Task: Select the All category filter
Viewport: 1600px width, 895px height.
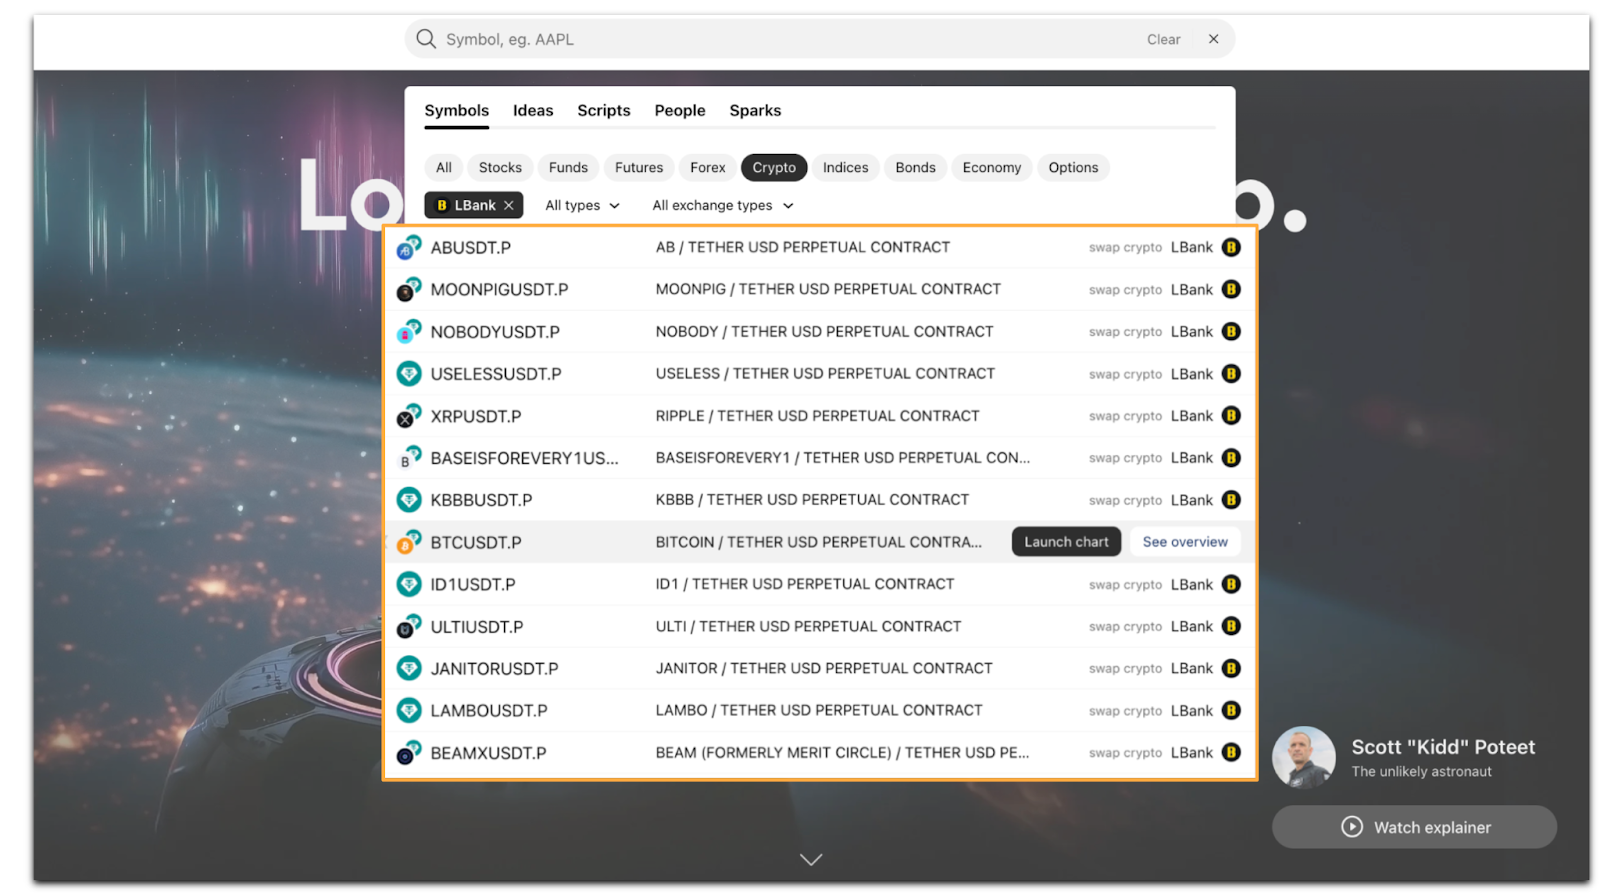Action: [x=443, y=168]
